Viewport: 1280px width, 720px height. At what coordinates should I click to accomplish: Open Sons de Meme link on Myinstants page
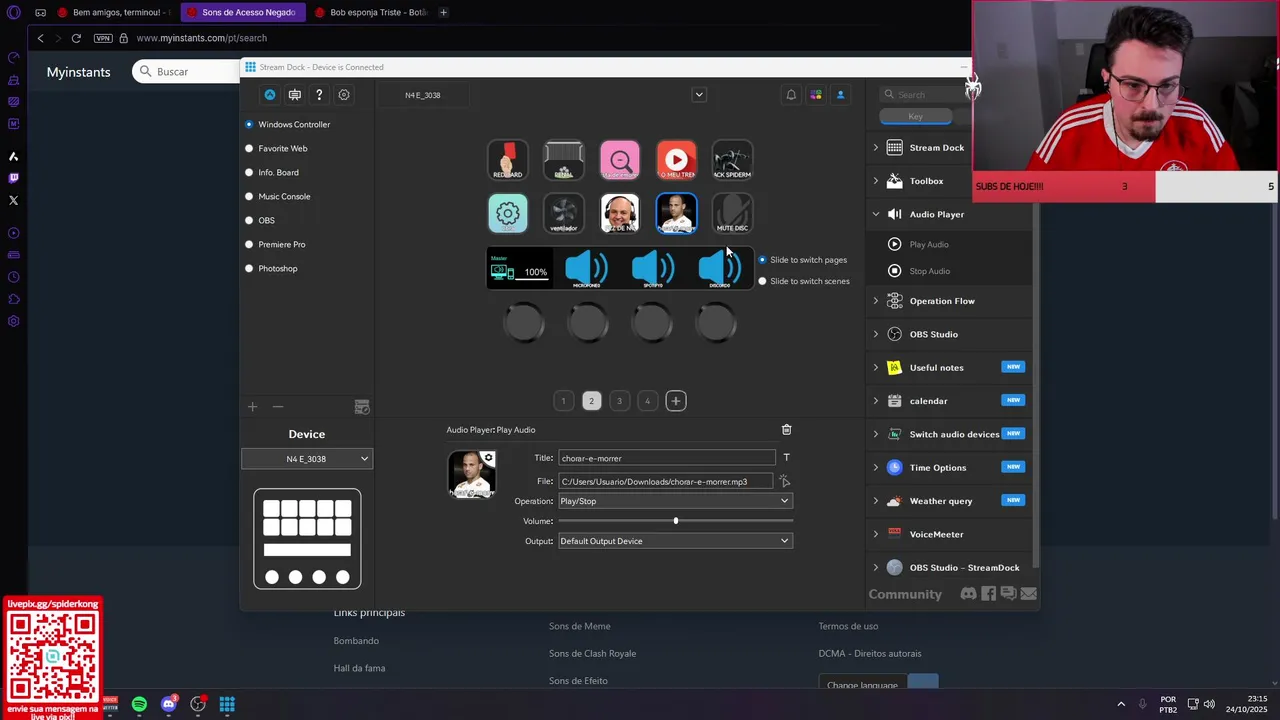point(579,626)
